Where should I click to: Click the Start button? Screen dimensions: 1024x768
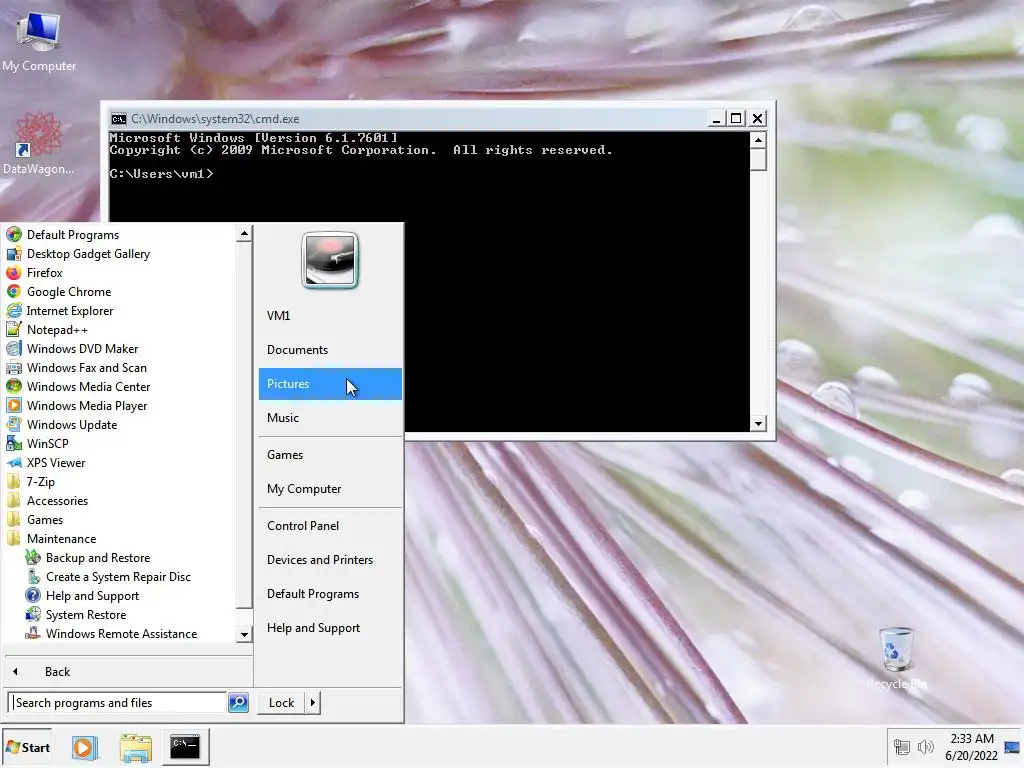pos(27,747)
